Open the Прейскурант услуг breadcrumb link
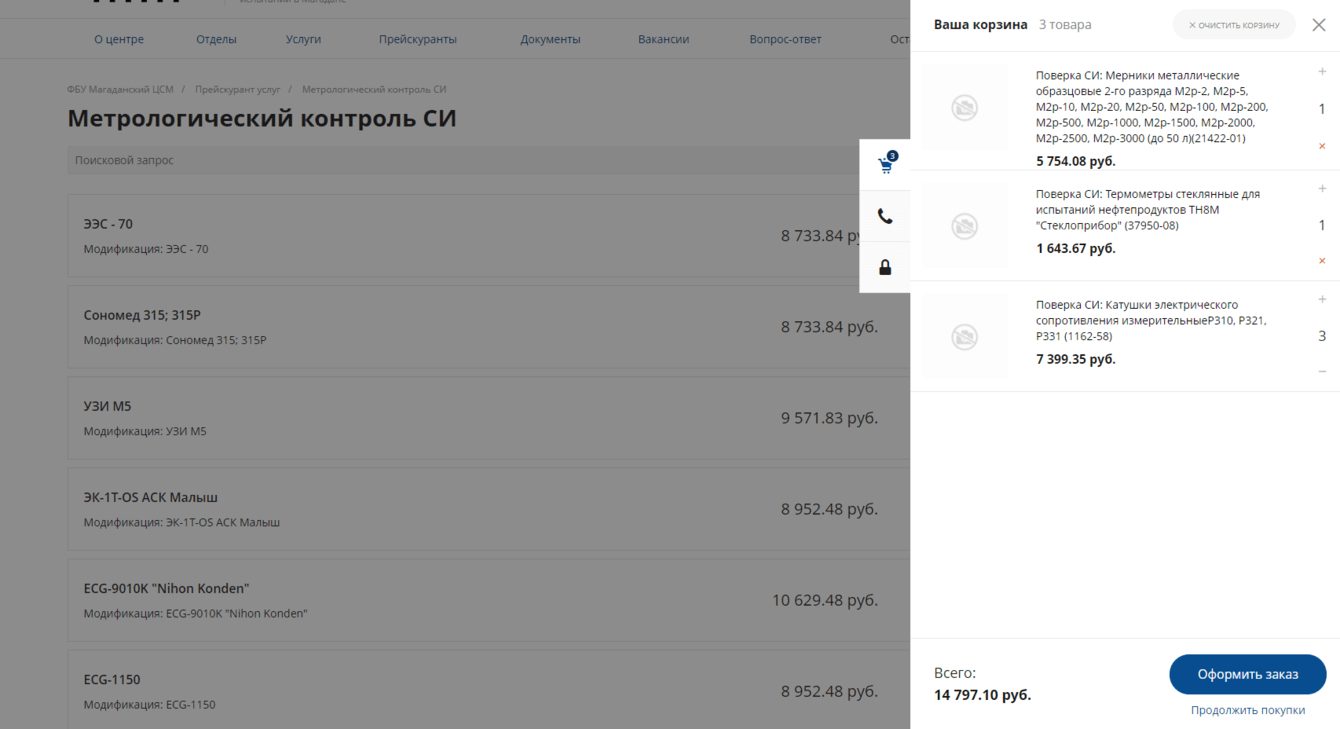The width and height of the screenshot is (1340, 729). [x=237, y=90]
